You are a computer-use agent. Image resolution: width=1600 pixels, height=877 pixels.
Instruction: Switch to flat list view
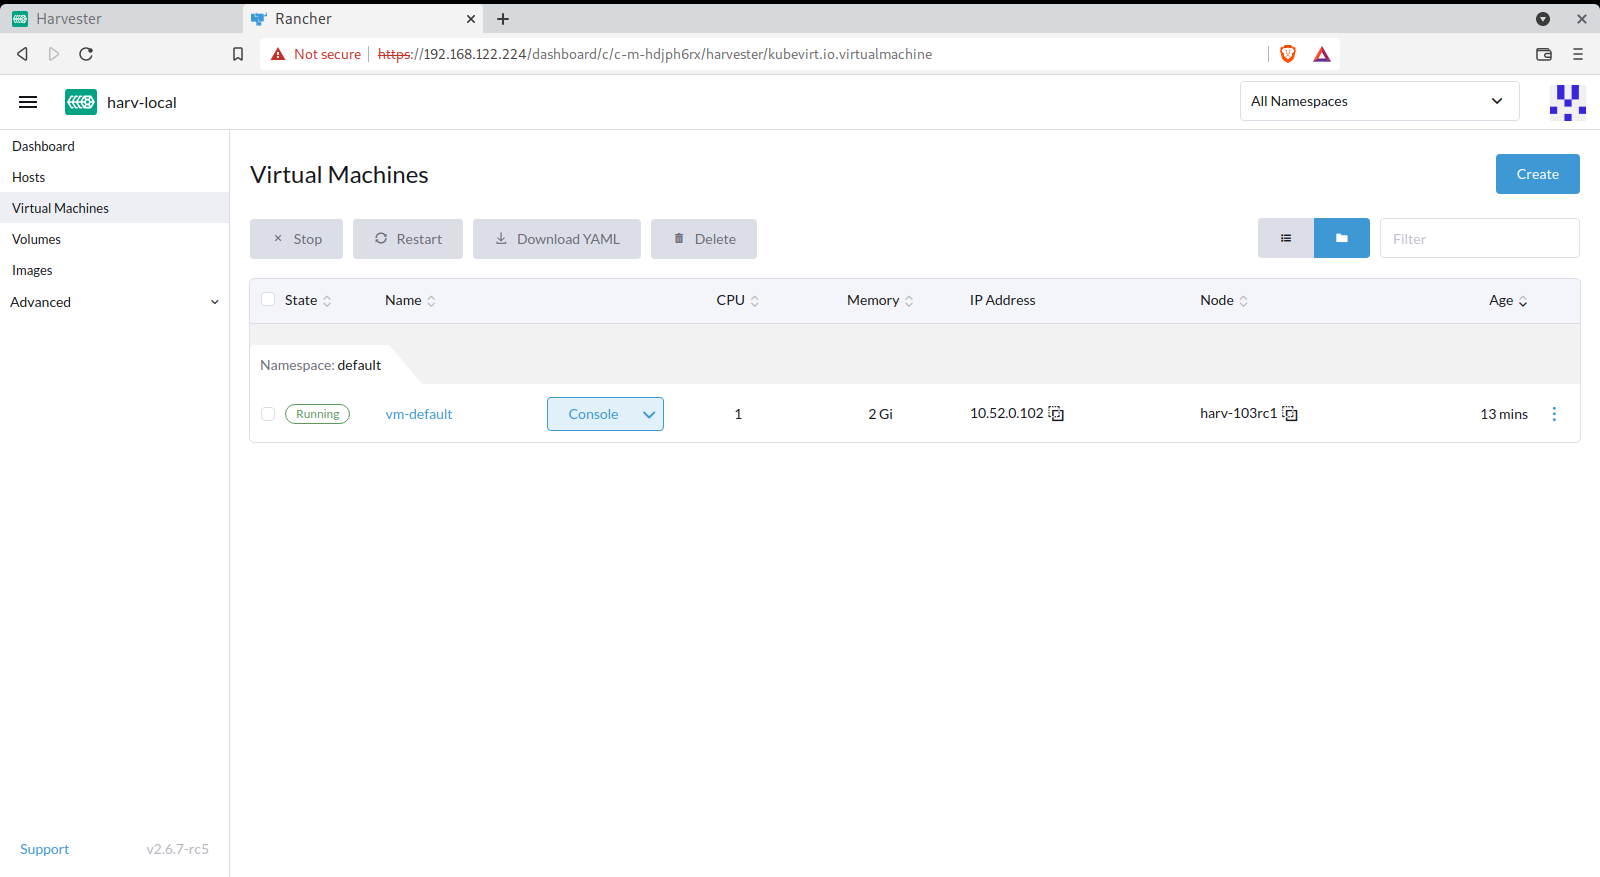[1286, 238]
